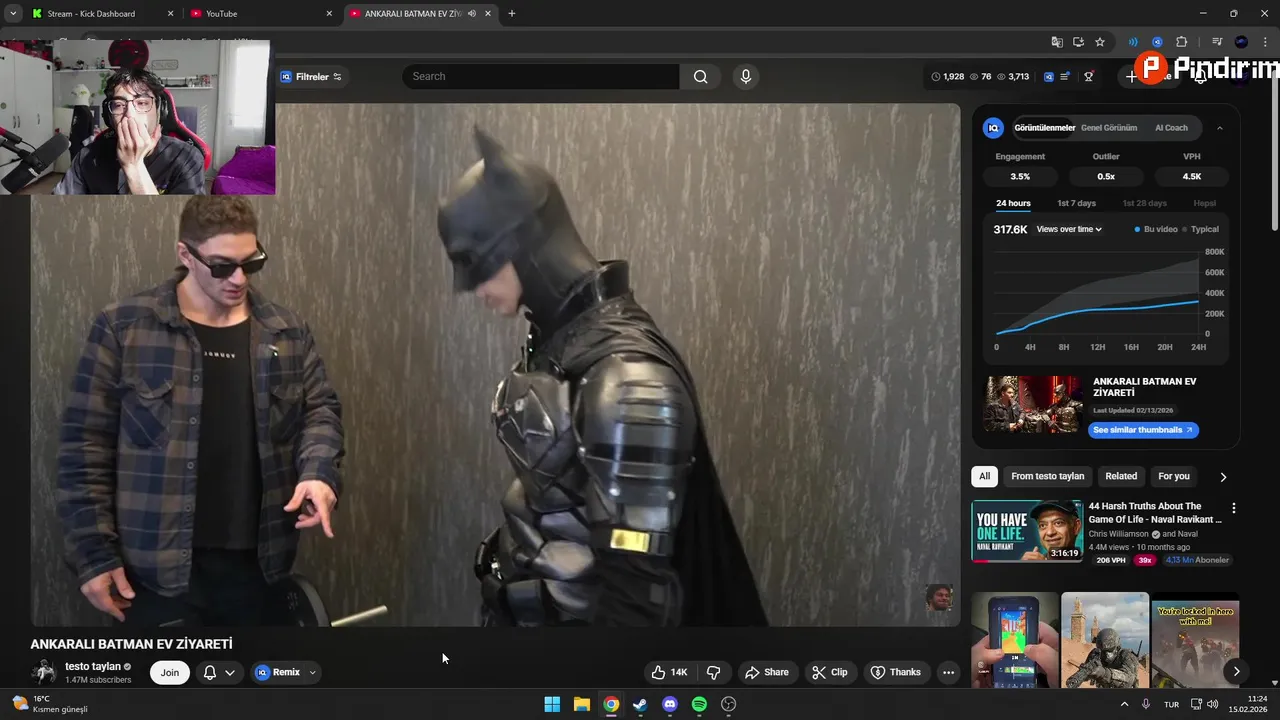Screen dimensions: 1280x720
Task: Click the blue sound-wave extension icon
Action: [x=1133, y=42]
